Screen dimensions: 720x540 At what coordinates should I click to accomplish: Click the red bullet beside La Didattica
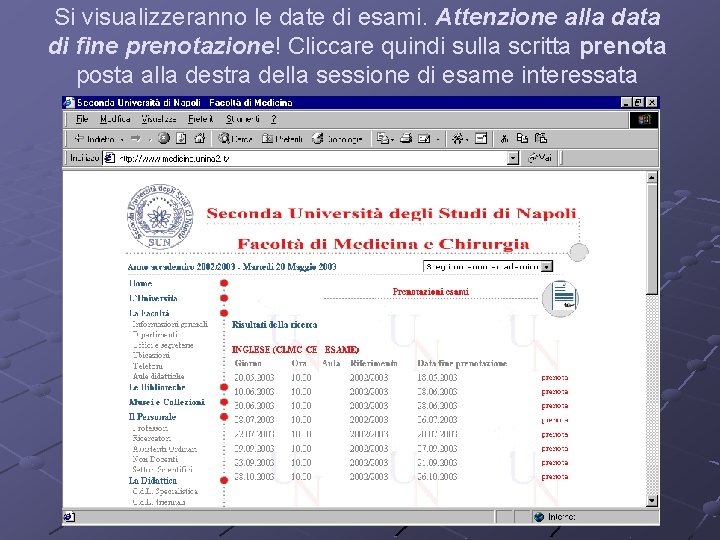tap(224, 480)
